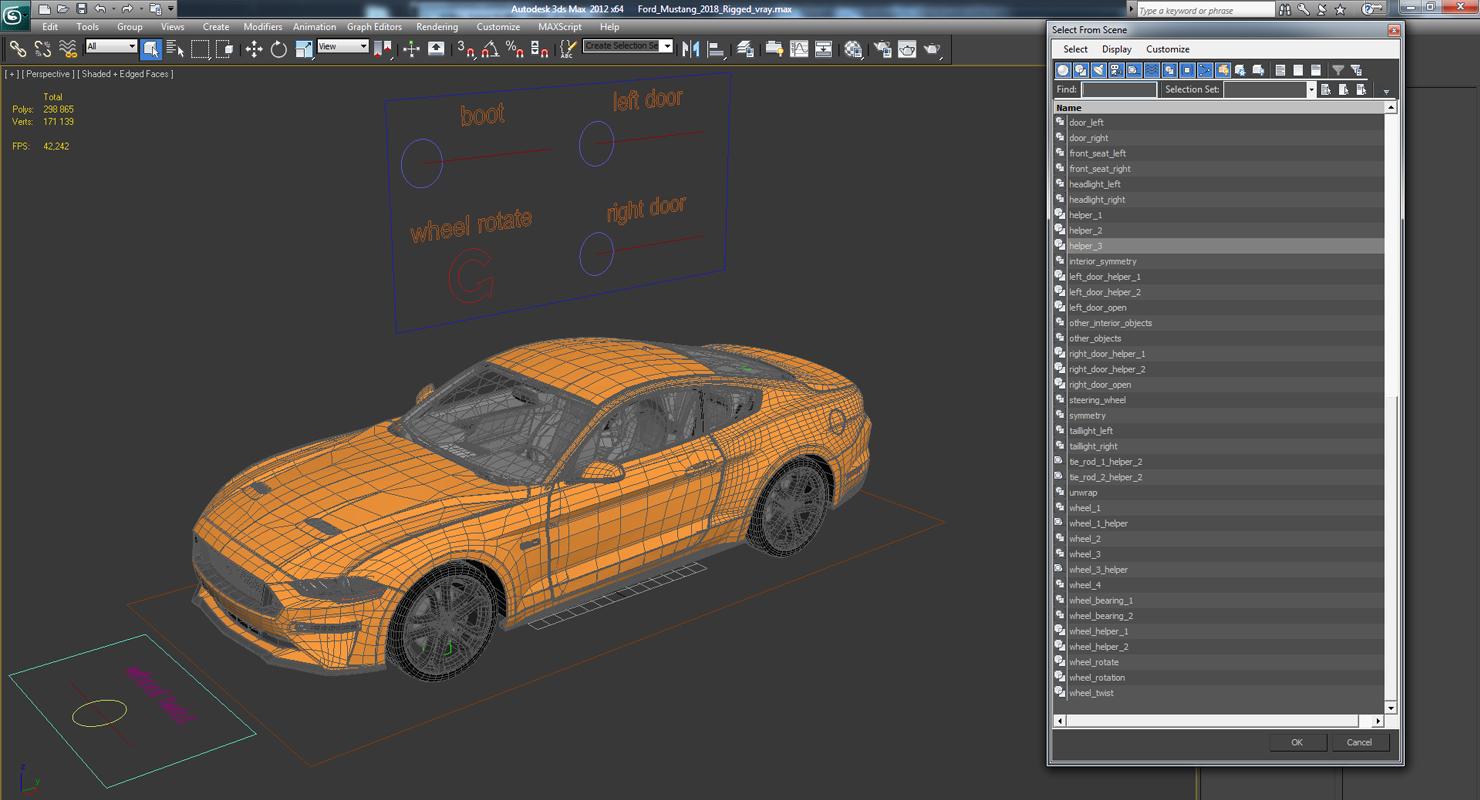The width and height of the screenshot is (1480, 800).
Task: Open Graph Editors menu
Action: point(374,27)
